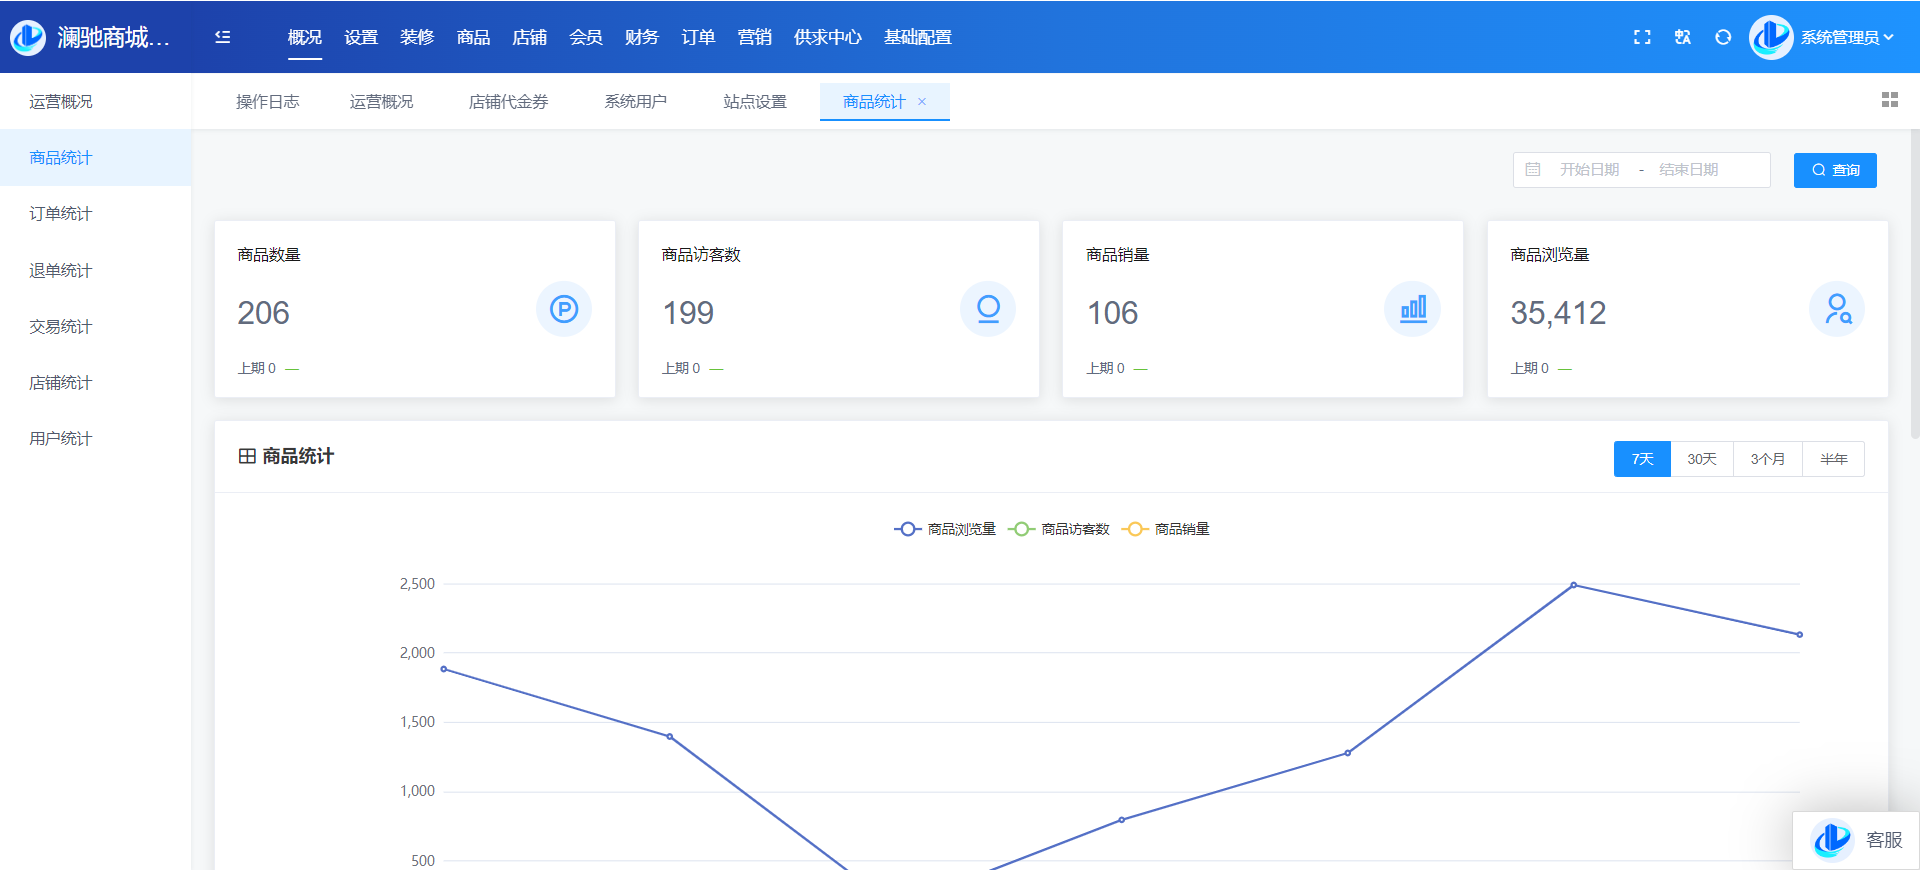This screenshot has width=1920, height=870.
Task: Go to 订单统计 in the sidebar
Action: (x=61, y=214)
